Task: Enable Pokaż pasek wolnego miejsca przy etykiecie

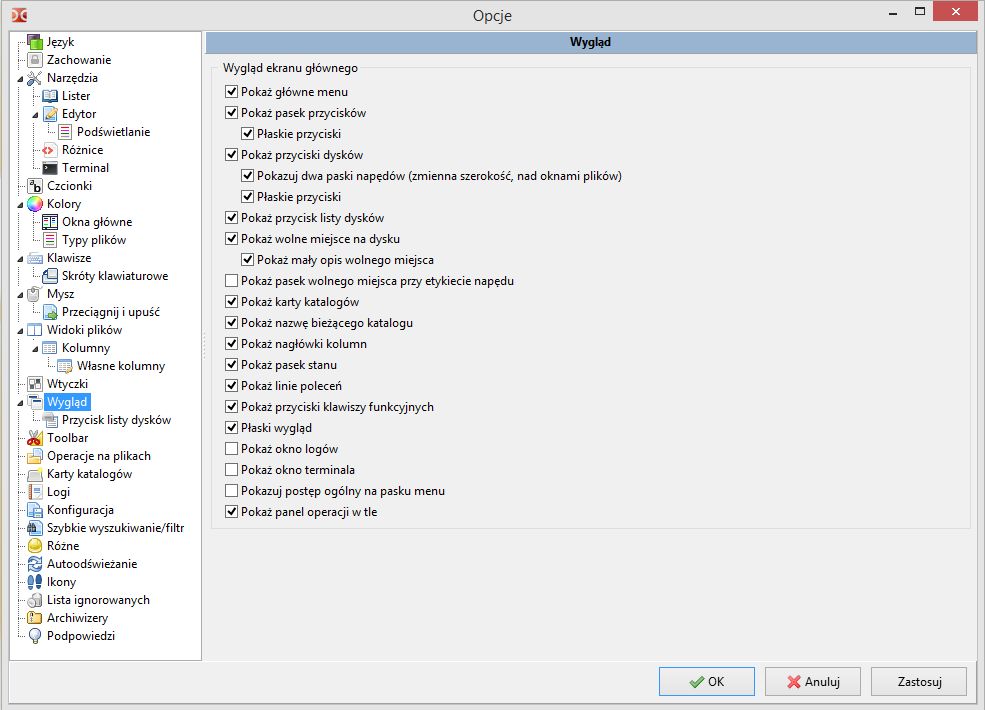Action: point(231,281)
